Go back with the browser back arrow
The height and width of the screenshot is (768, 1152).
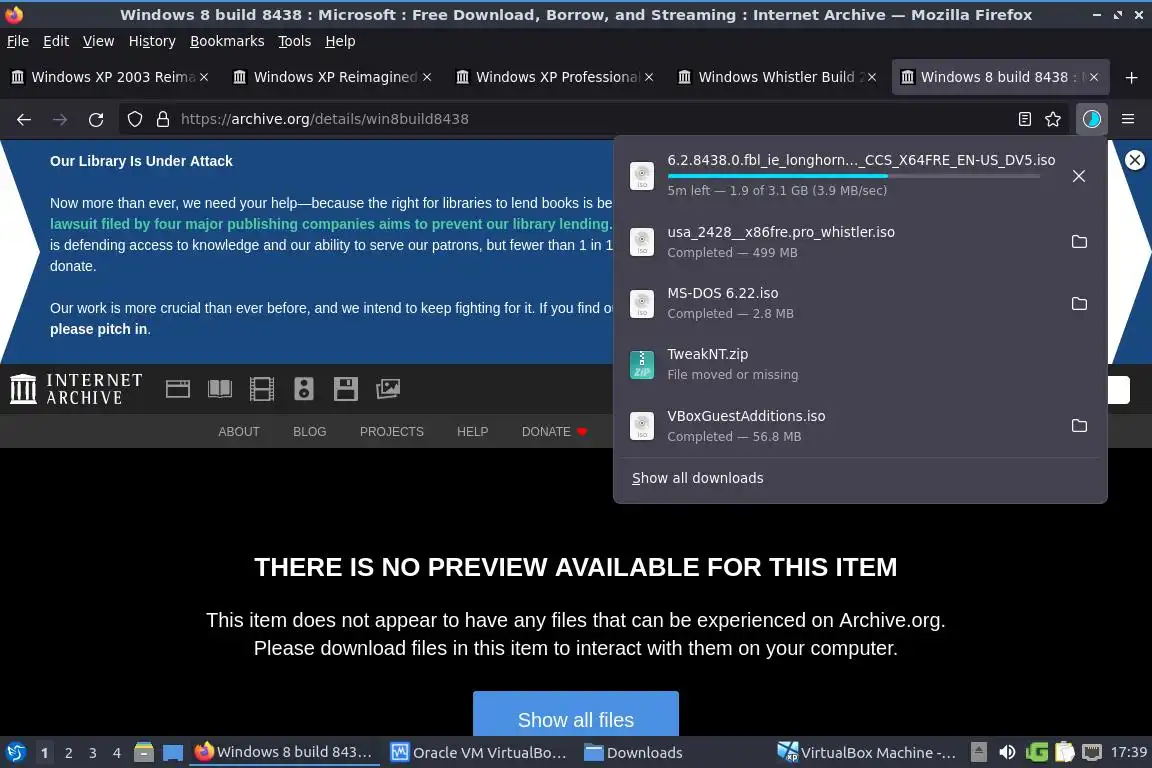(x=24, y=119)
